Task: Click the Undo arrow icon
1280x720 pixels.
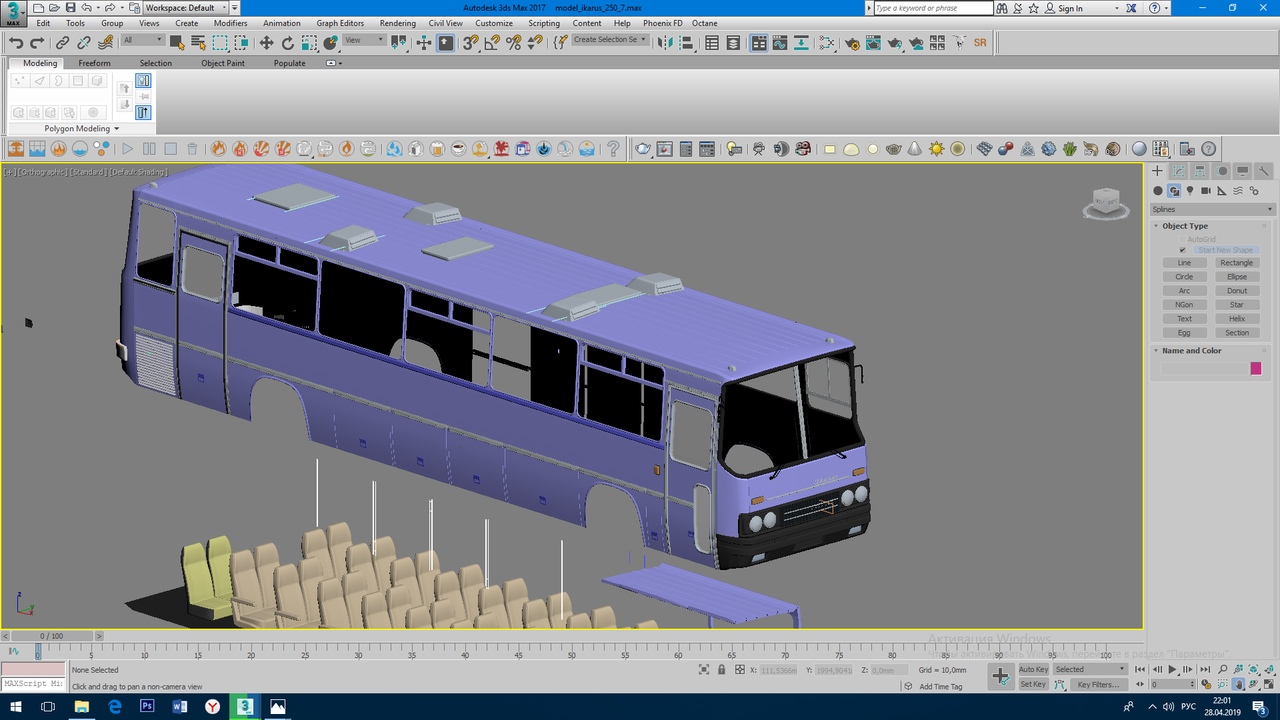Action: point(16,43)
